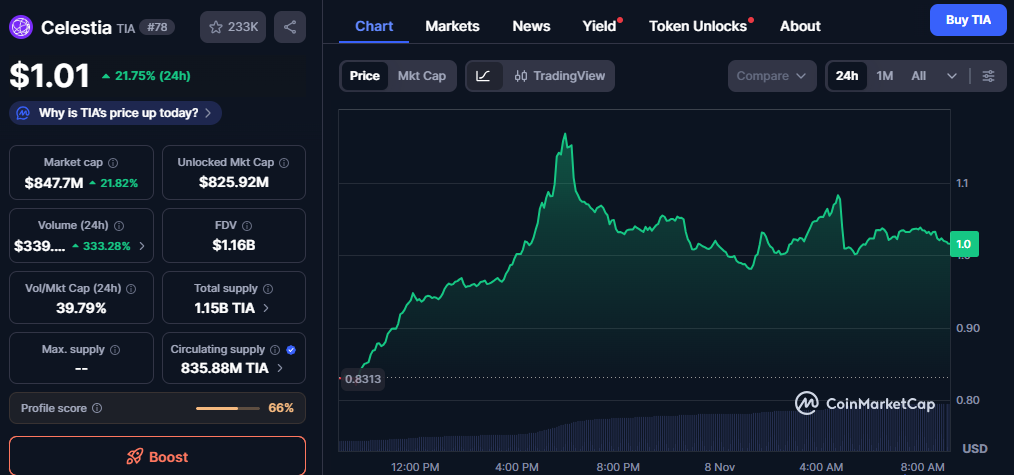Open the News tab

532,26
